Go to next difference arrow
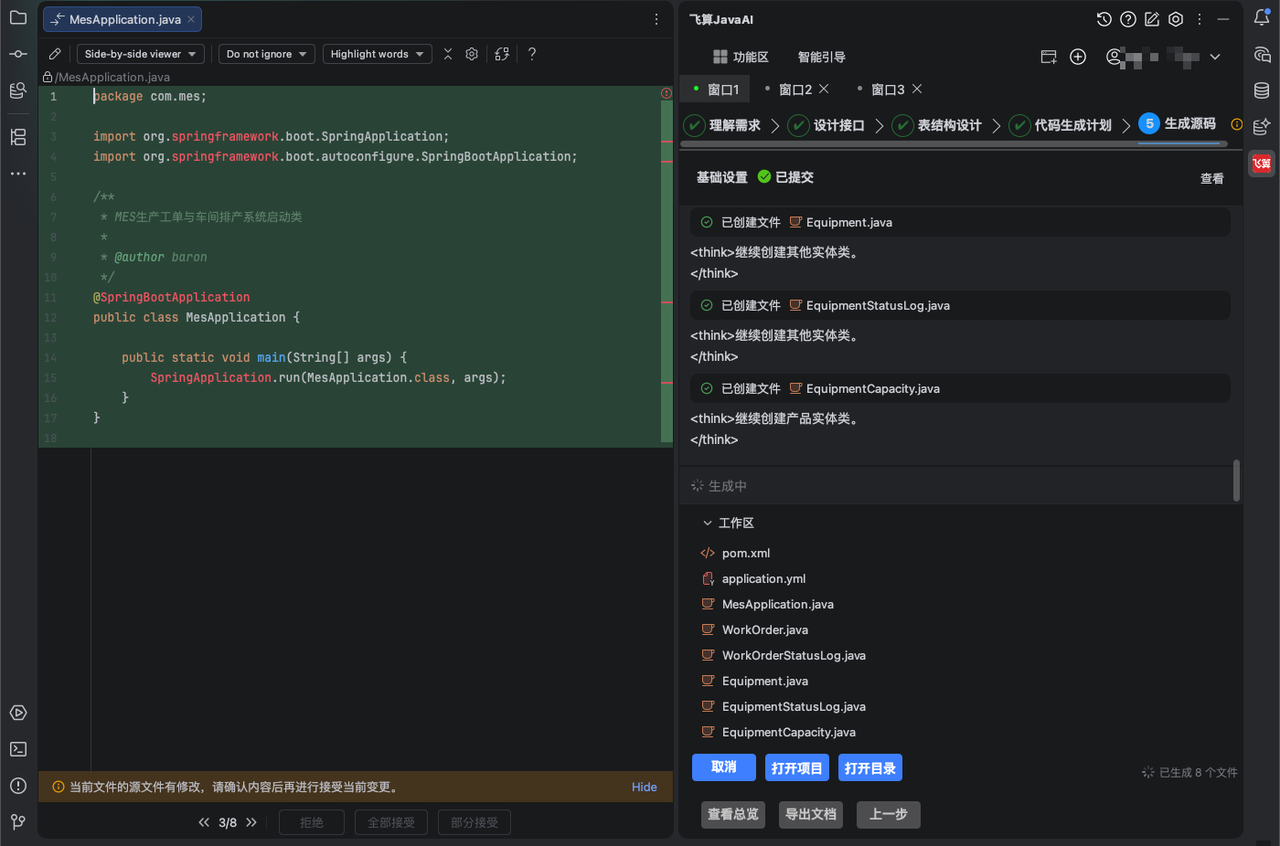 [x=251, y=823]
